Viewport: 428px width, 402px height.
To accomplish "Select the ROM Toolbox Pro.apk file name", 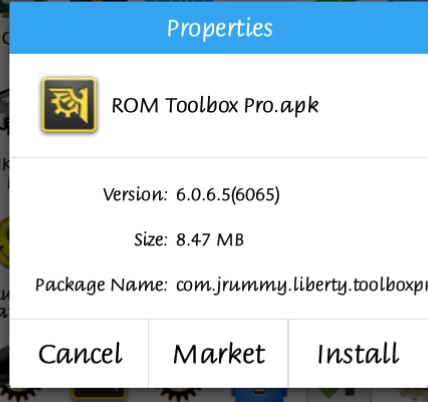I will tap(215, 106).
